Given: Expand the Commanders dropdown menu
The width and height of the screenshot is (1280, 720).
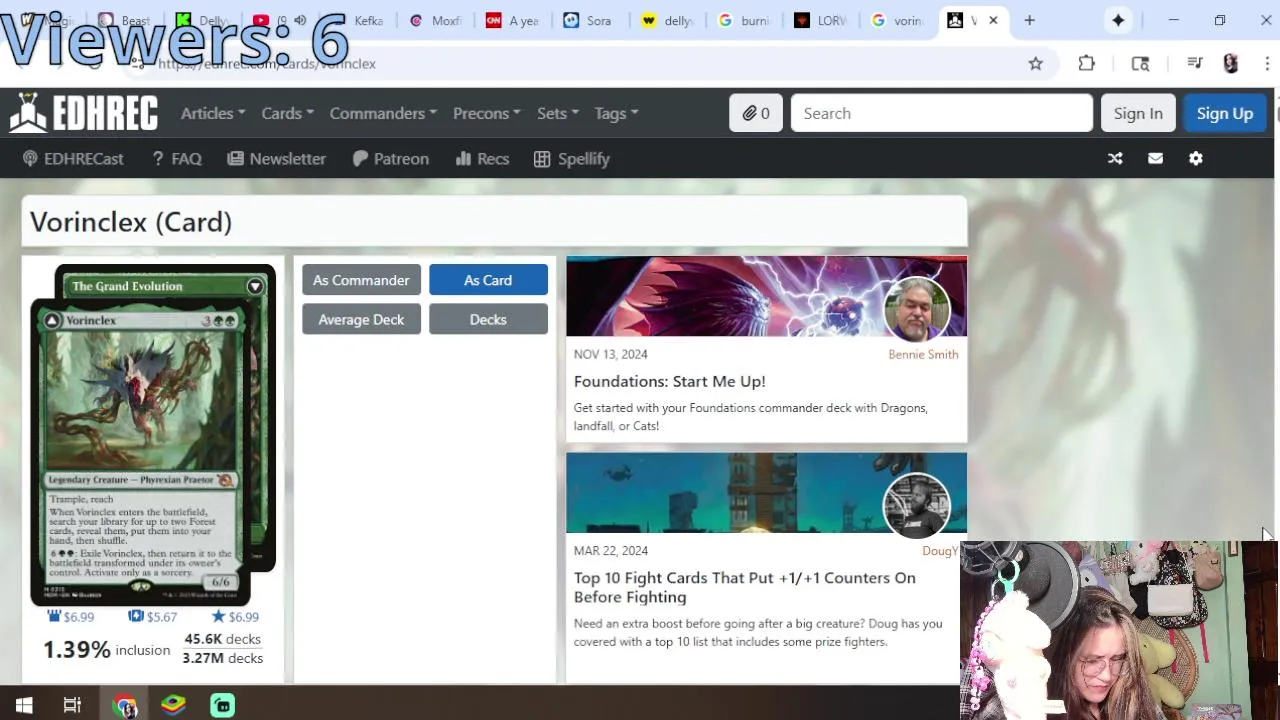Looking at the screenshot, I should 383,113.
